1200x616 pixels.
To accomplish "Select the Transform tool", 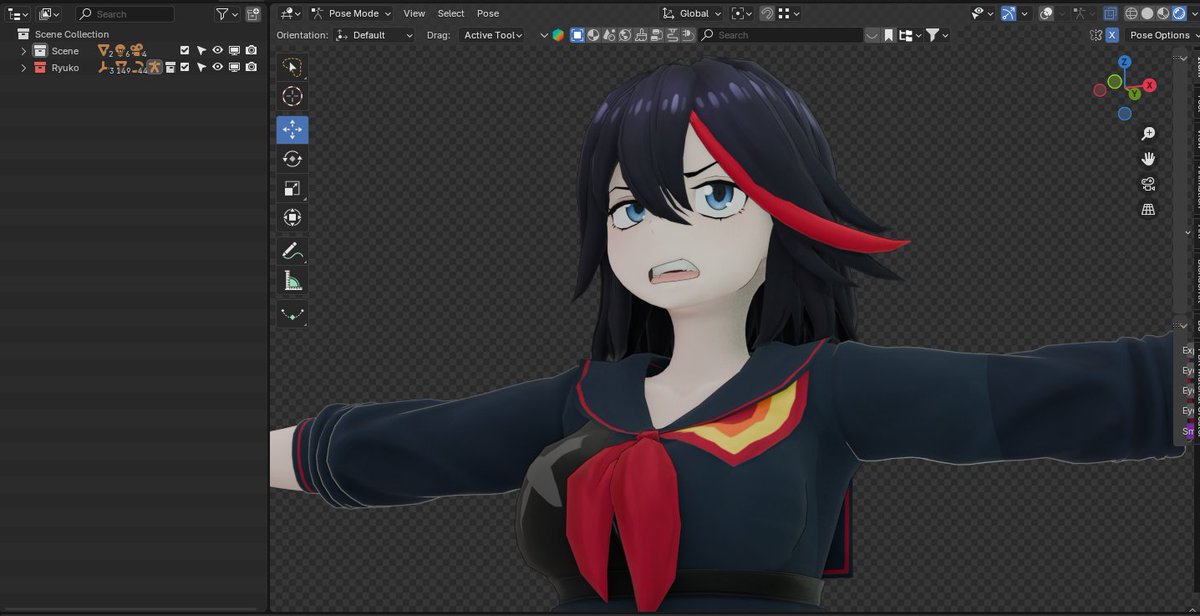I will point(292,217).
